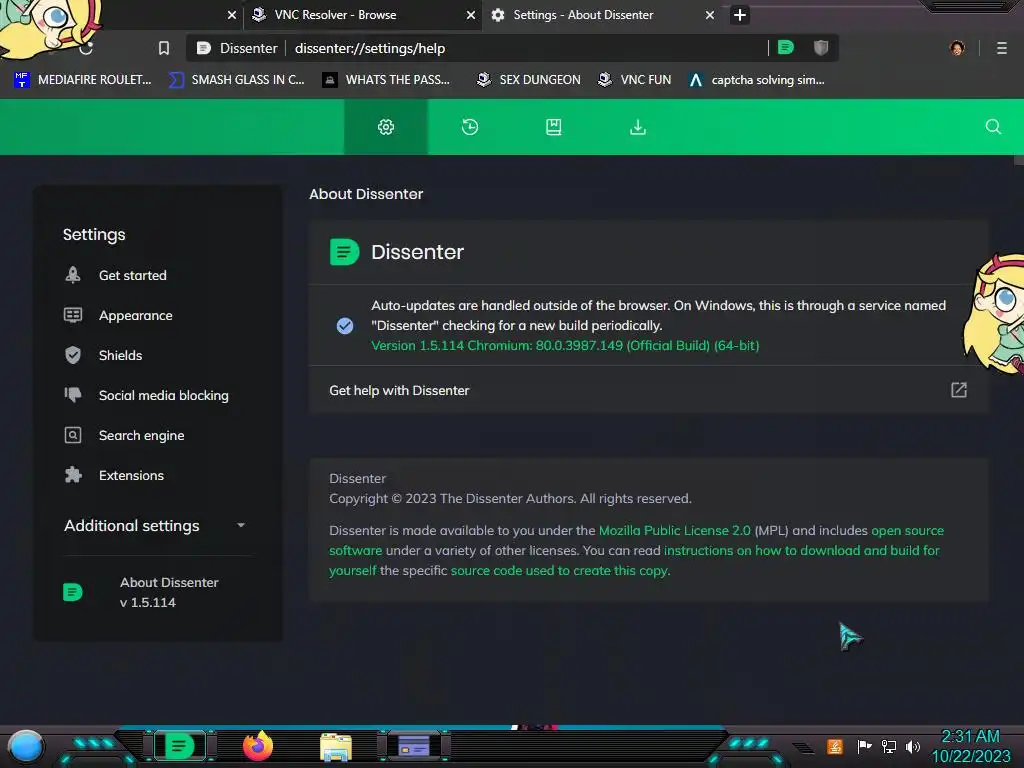
Task: Click the reload button
Action: (86, 48)
